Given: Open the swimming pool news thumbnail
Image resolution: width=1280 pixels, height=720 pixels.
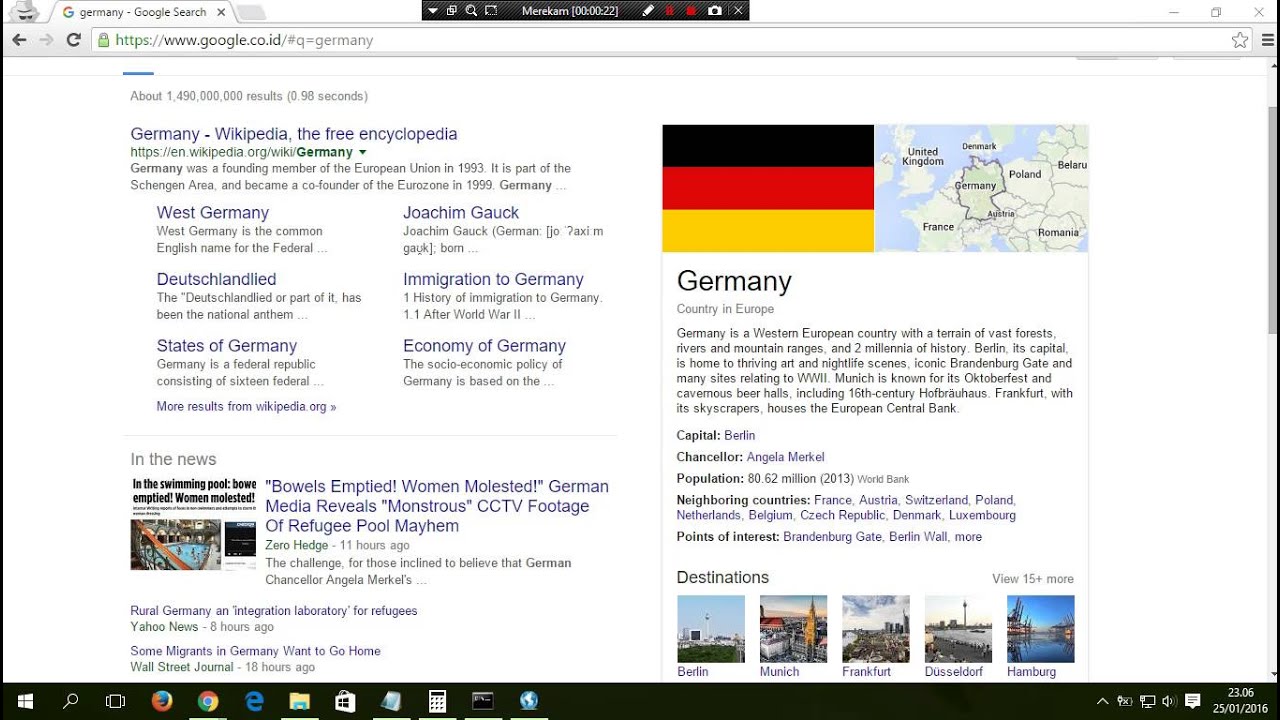Looking at the screenshot, I should (x=193, y=524).
